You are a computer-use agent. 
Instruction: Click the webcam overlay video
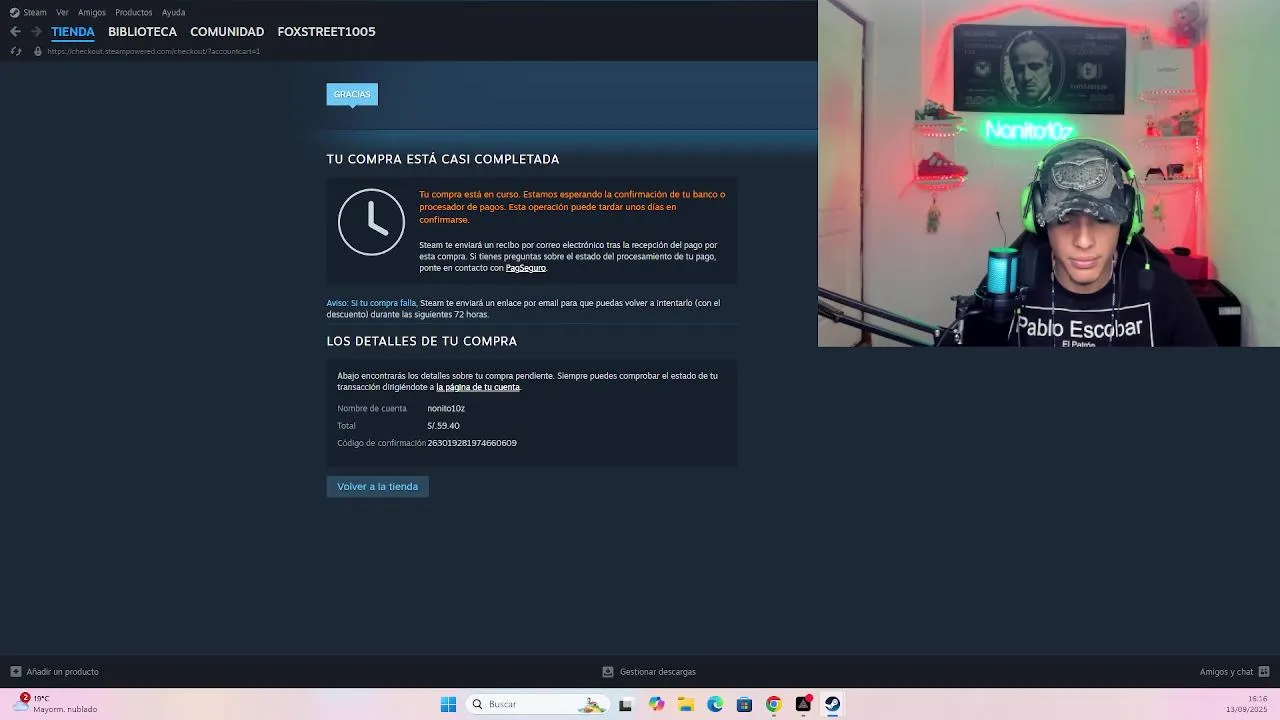pyautogui.click(x=1049, y=174)
